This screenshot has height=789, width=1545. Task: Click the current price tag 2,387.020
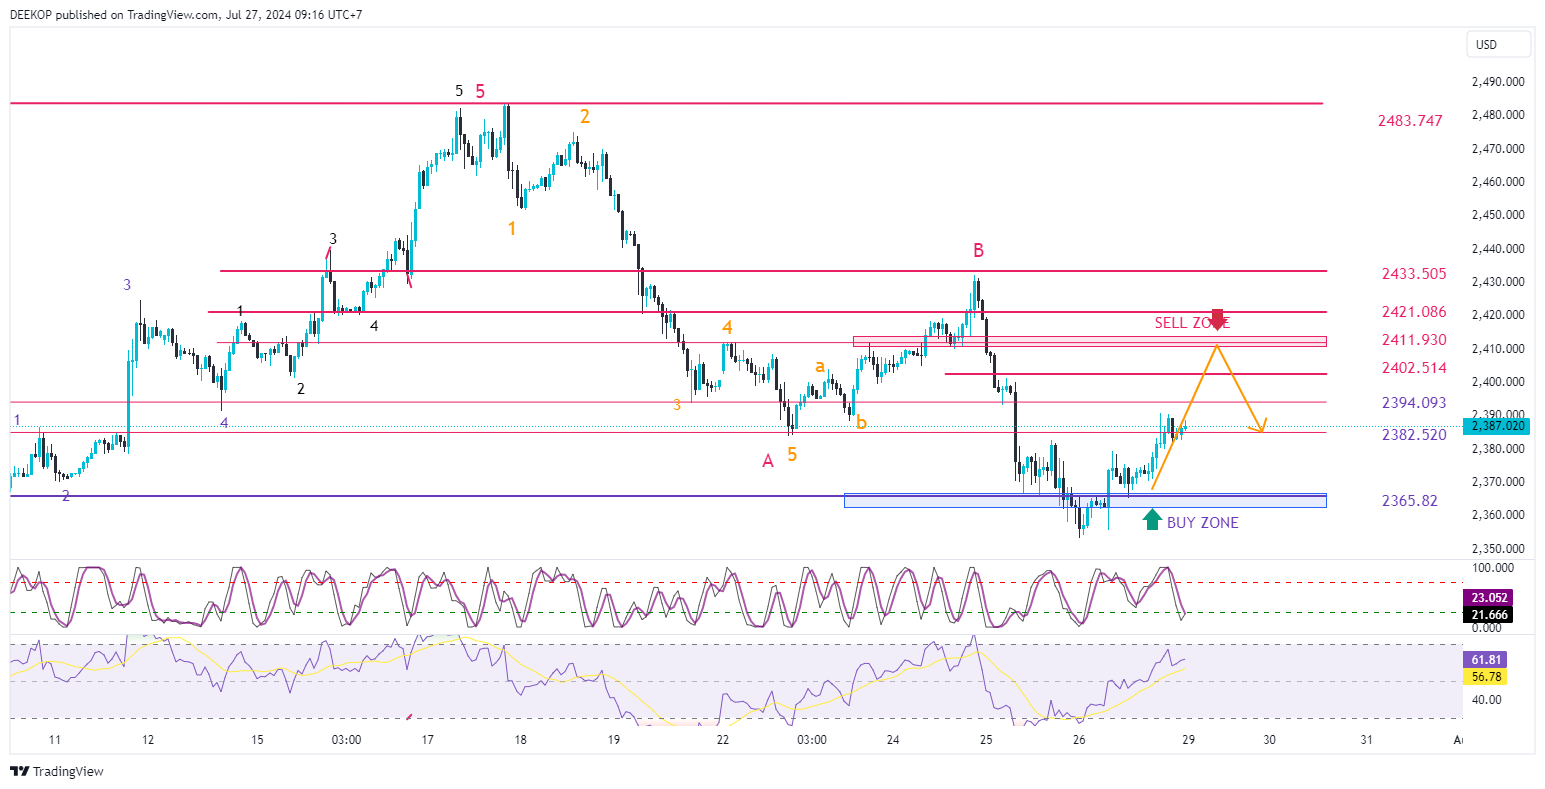pyautogui.click(x=1496, y=426)
